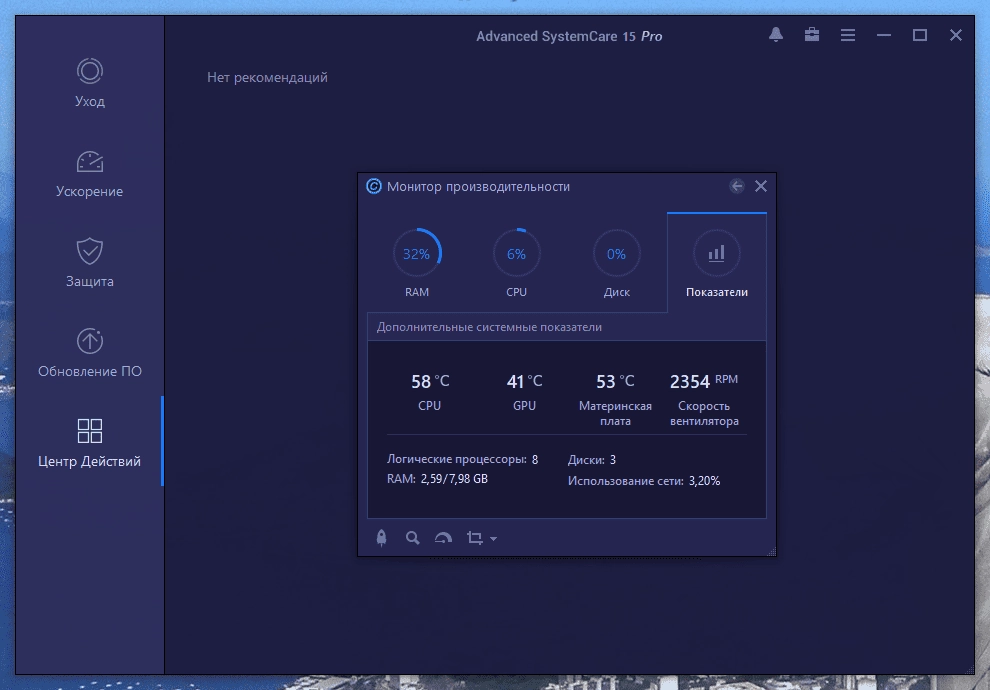
Task: Open the Ускорение speed-up section
Action: pyautogui.click(x=90, y=174)
